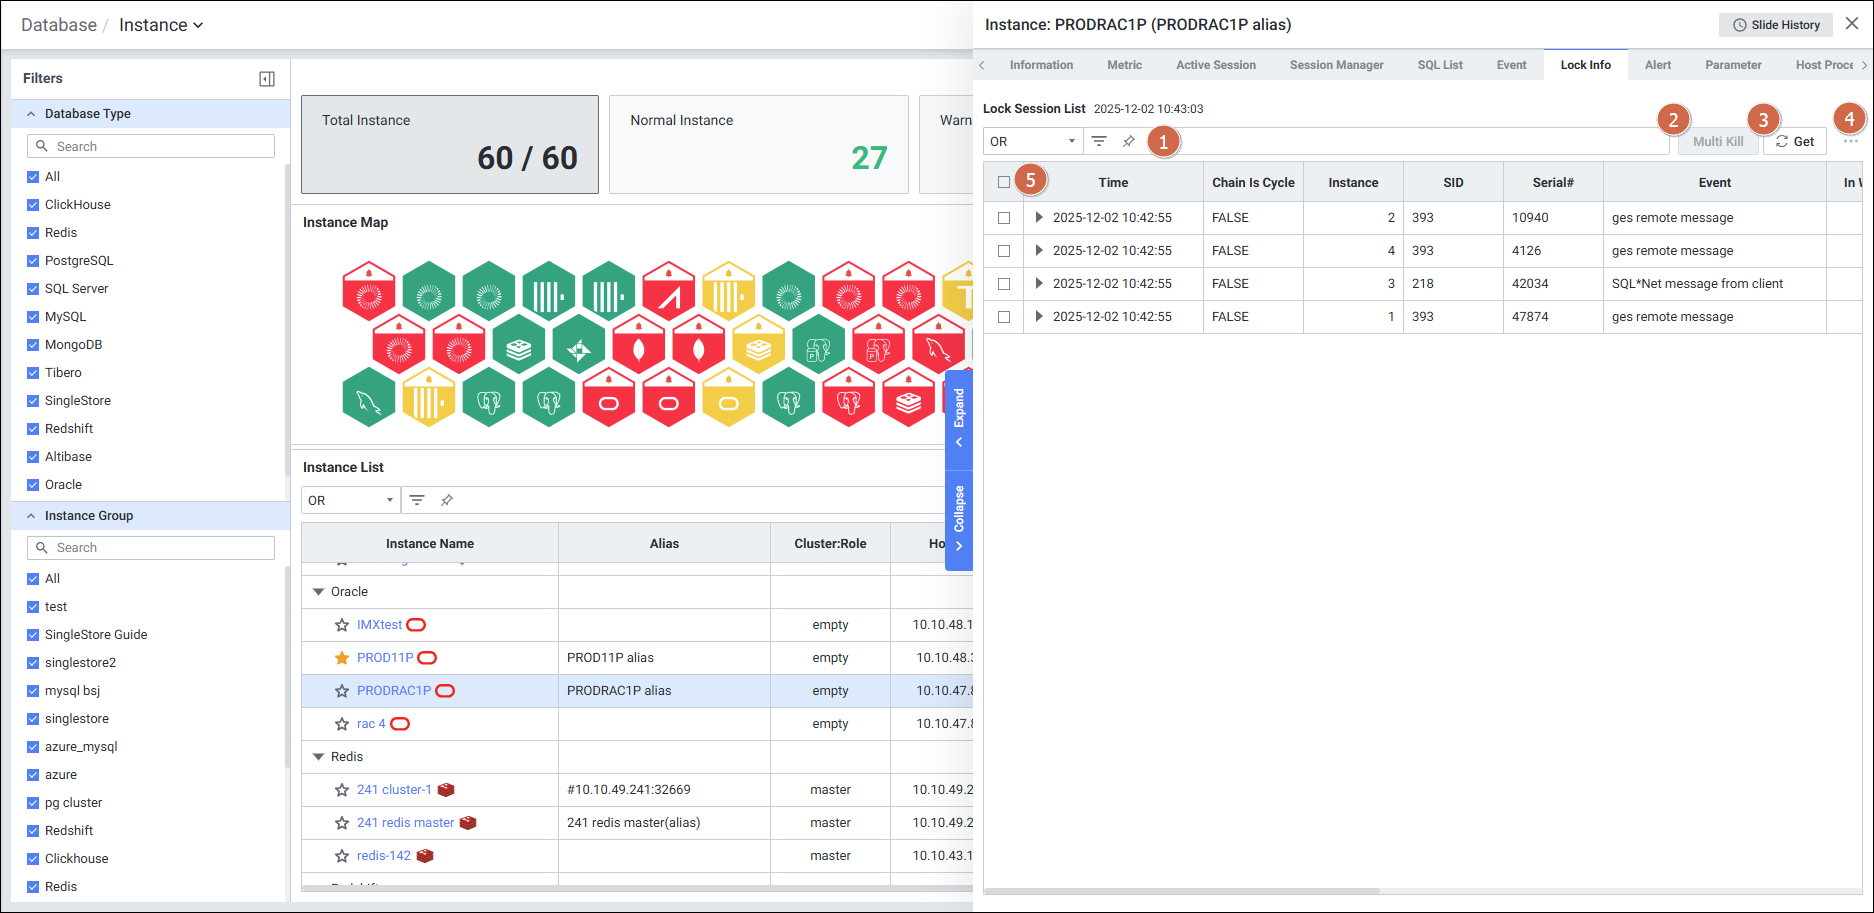Click the pin icon in Lock Session List toolbar
The image size is (1874, 913).
(1128, 142)
